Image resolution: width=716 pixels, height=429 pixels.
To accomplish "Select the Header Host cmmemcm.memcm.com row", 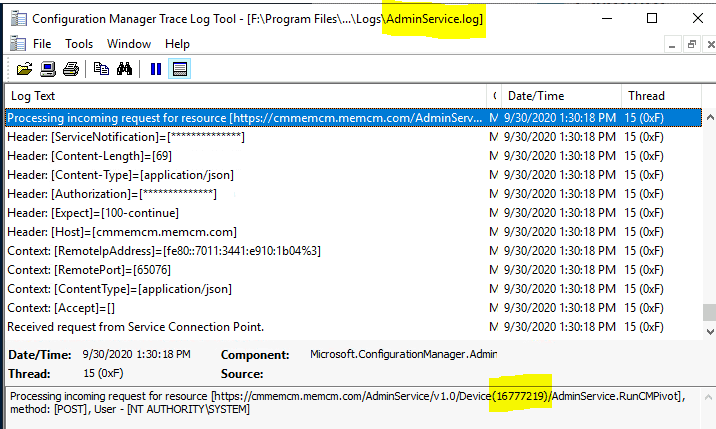I will (x=353, y=232).
